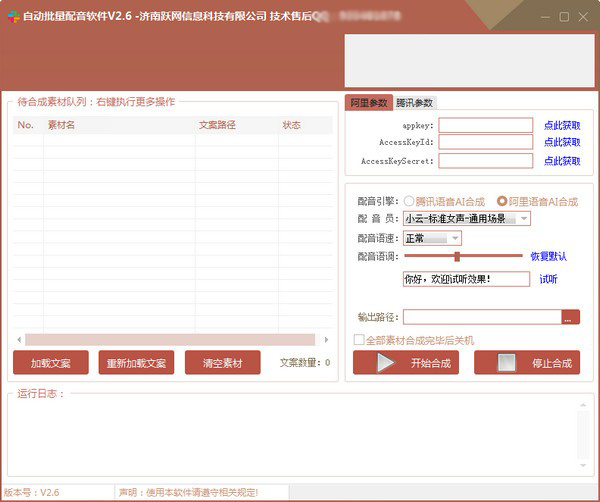
Task: Click 清空素材 button
Action: coord(223,362)
